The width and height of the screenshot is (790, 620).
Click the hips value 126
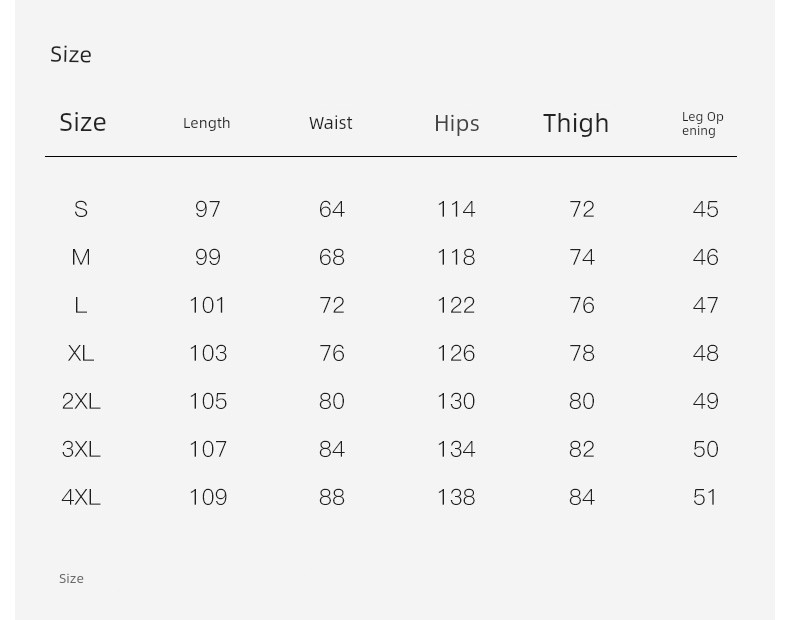point(456,353)
